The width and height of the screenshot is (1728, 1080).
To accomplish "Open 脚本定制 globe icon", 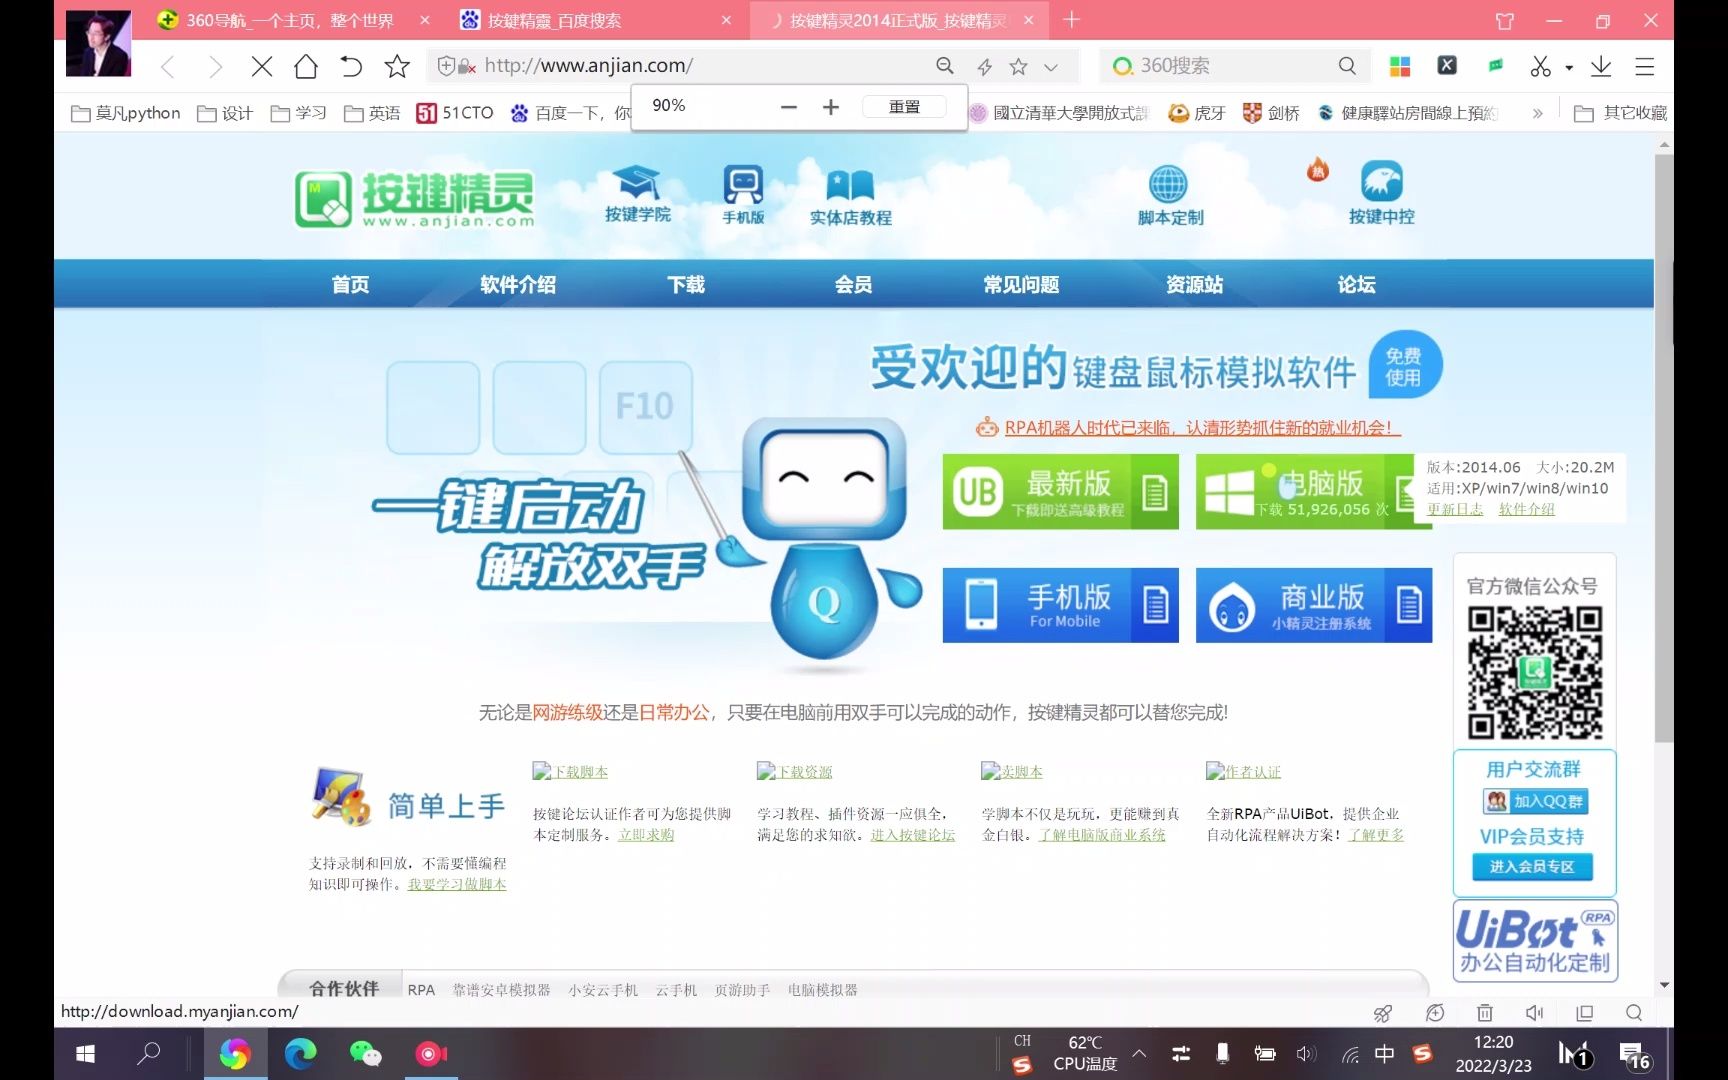I will (1169, 196).
